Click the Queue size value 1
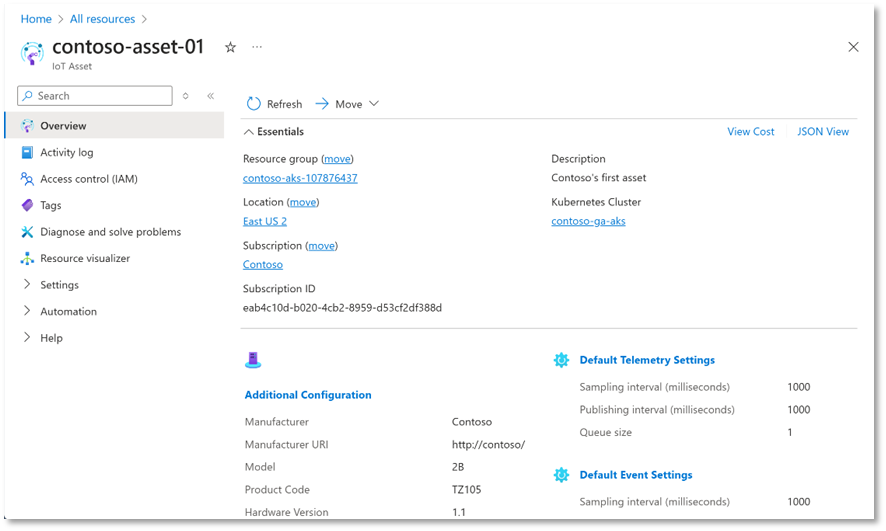 point(790,432)
